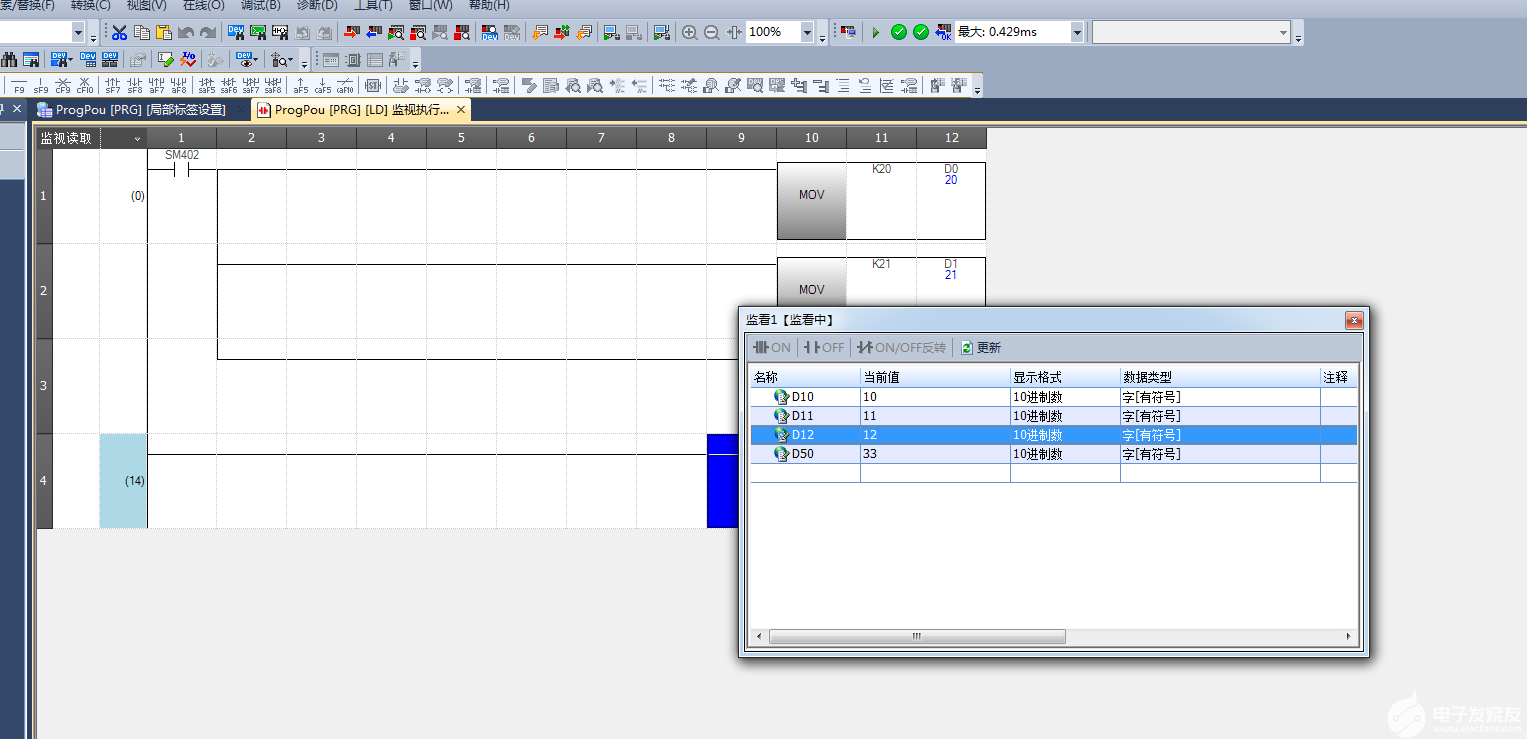Click the step (14) row label
1527x739 pixels.
click(134, 481)
